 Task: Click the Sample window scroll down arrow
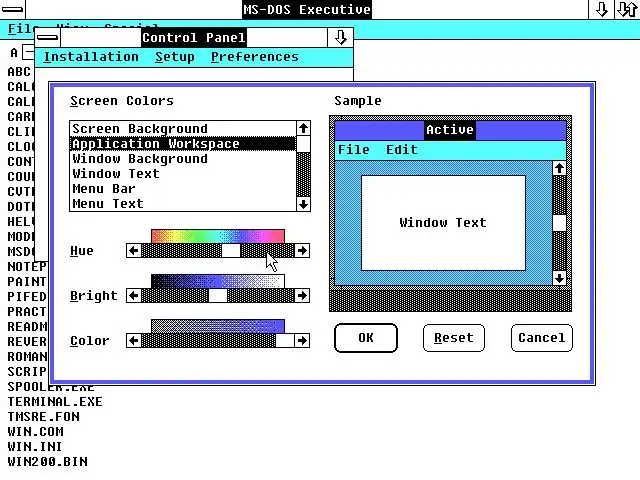pyautogui.click(x=559, y=278)
